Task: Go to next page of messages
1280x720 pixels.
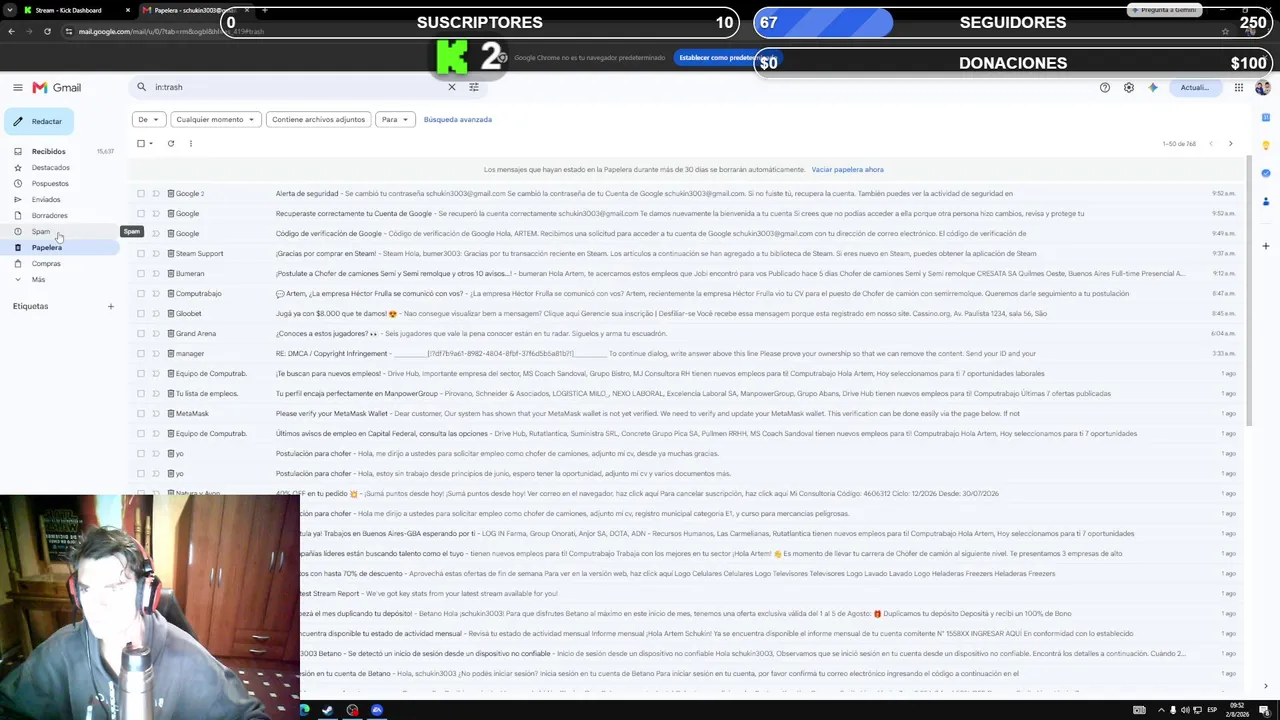Action: pyautogui.click(x=1231, y=144)
